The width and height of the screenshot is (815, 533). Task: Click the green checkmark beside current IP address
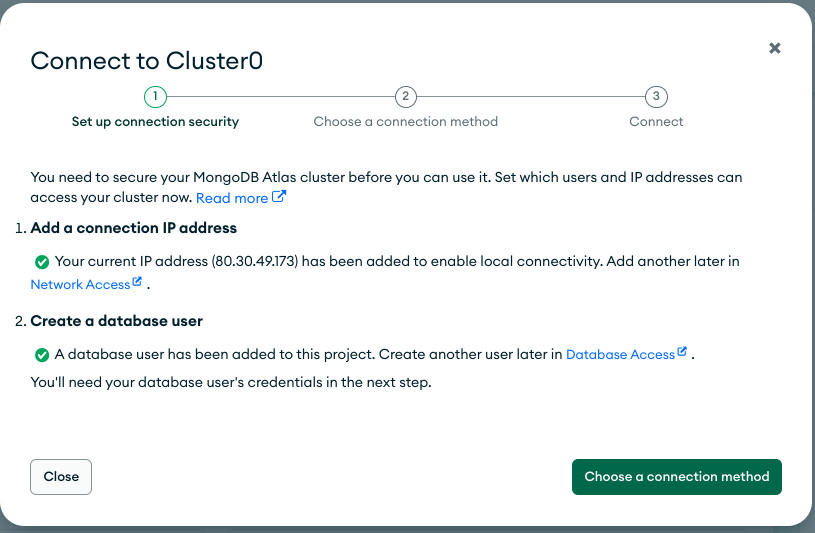(x=42, y=262)
